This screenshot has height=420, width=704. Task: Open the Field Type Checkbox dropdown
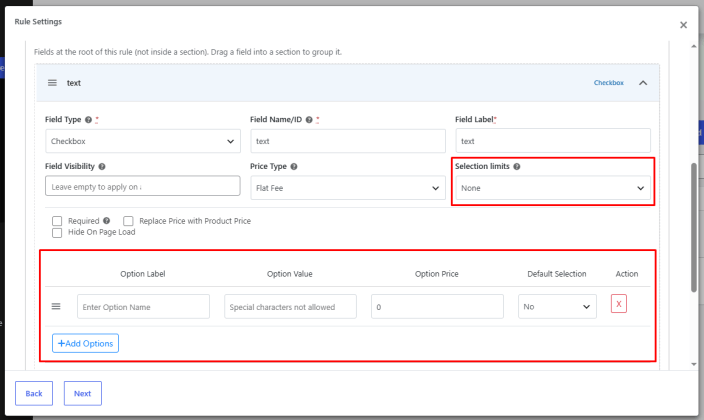(143, 141)
